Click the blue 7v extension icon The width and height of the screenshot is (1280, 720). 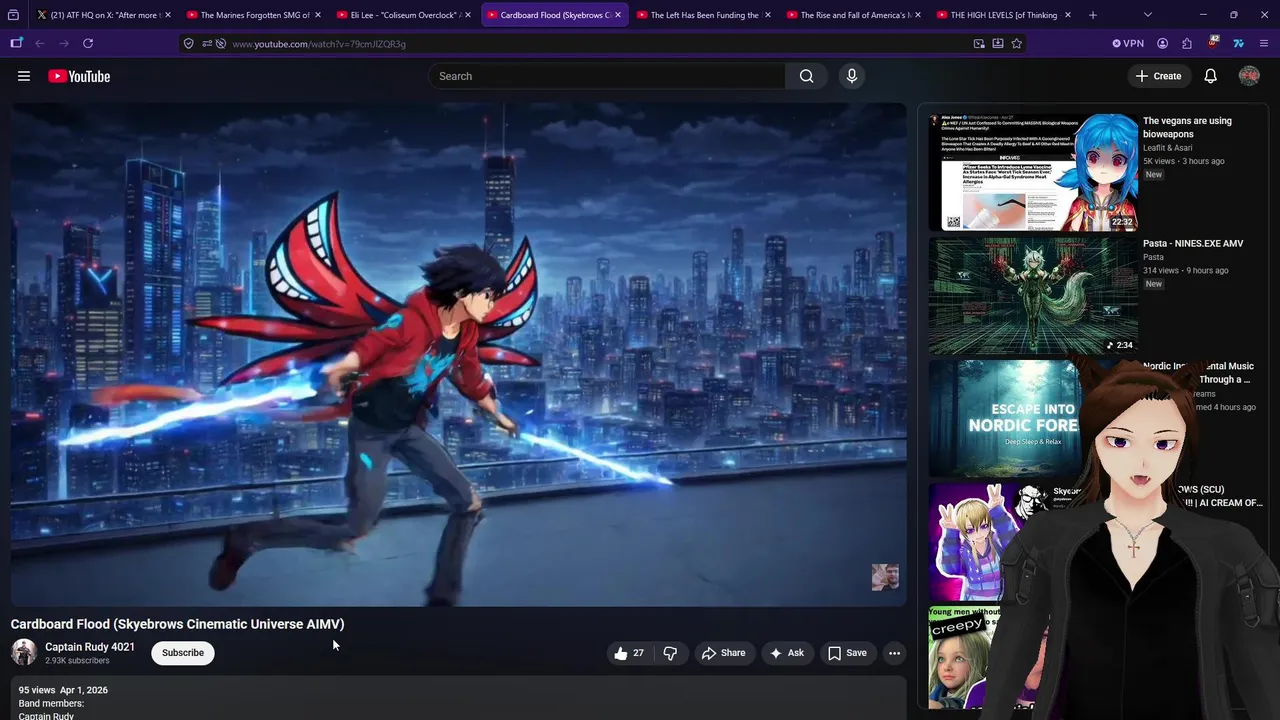1238,43
